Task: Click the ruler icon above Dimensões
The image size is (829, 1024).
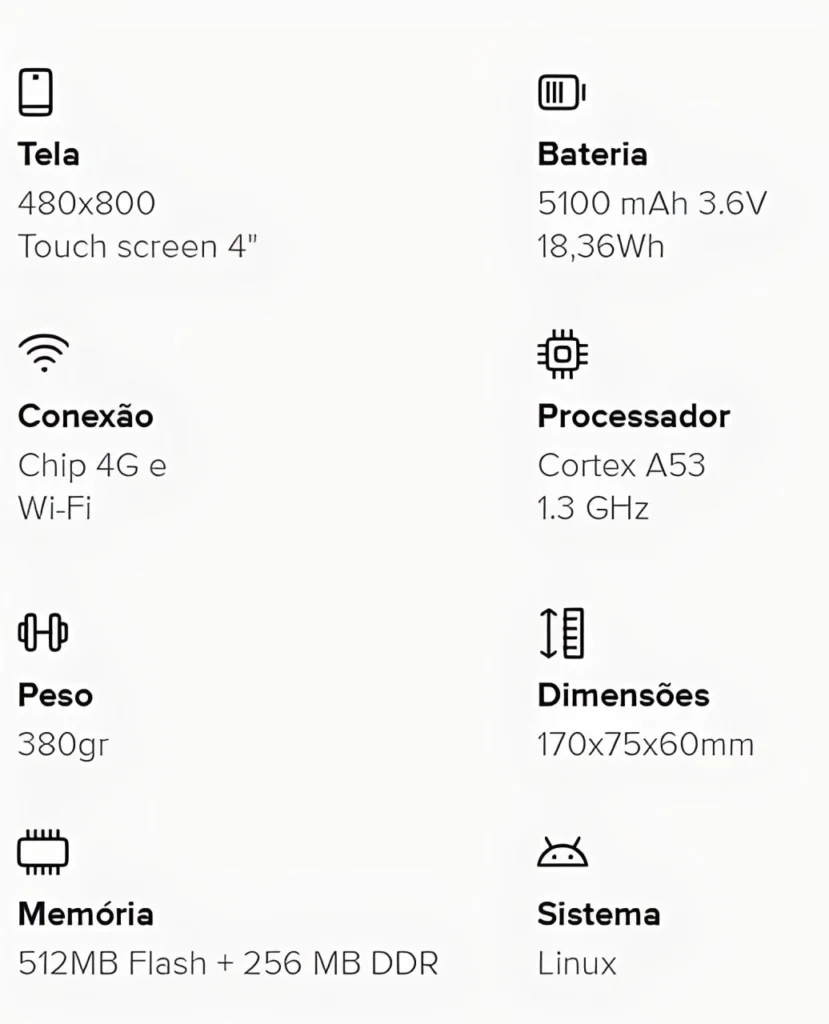Action: pos(562,633)
